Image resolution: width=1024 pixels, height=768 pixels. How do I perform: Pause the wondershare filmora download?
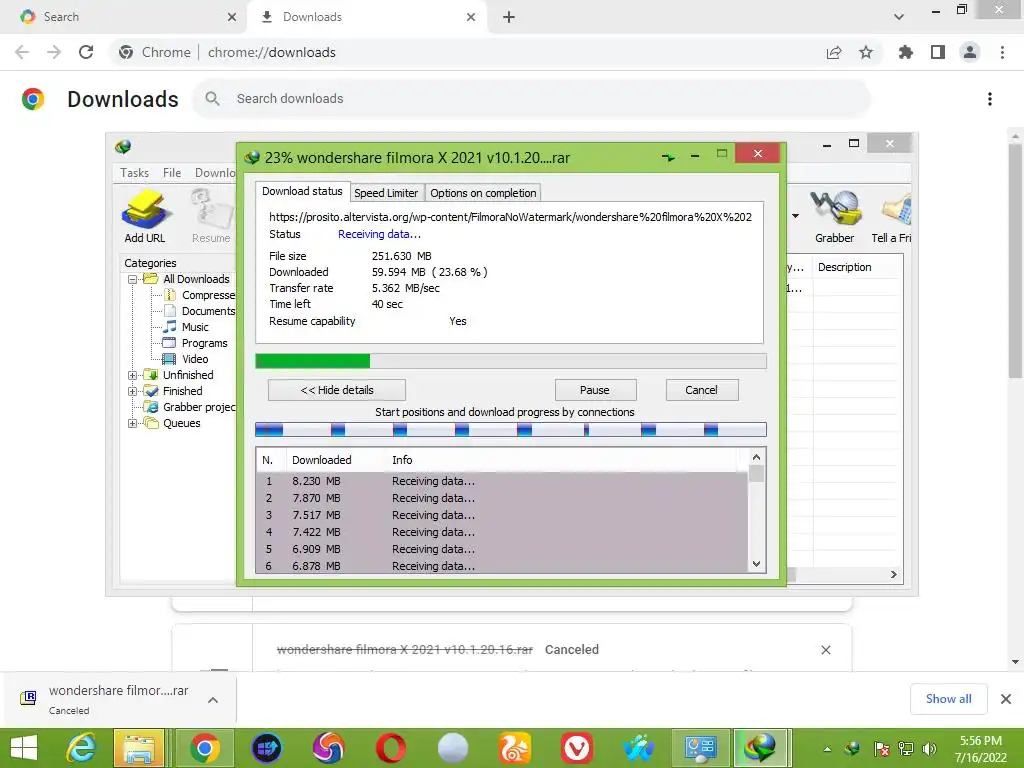click(x=595, y=390)
